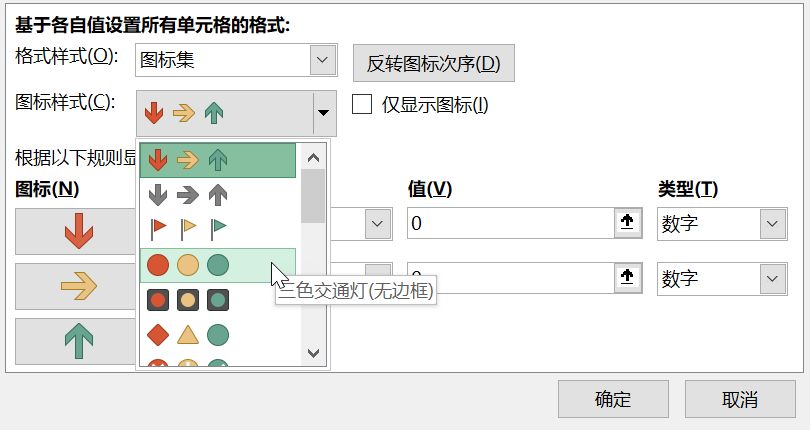
Task: Click the green up arrow icon button
Action: (x=79, y=341)
